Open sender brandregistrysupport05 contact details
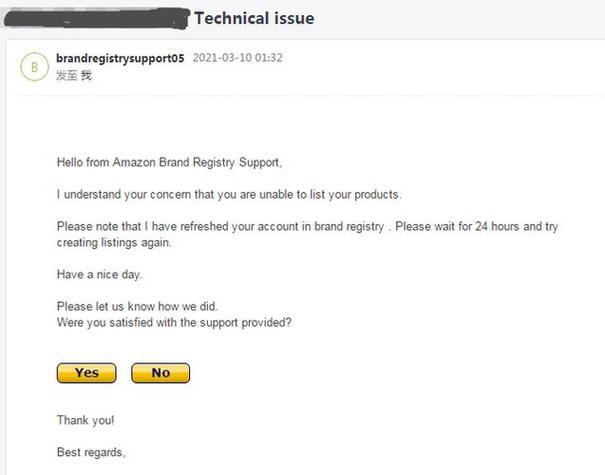This screenshot has width=605, height=475. coord(120,58)
